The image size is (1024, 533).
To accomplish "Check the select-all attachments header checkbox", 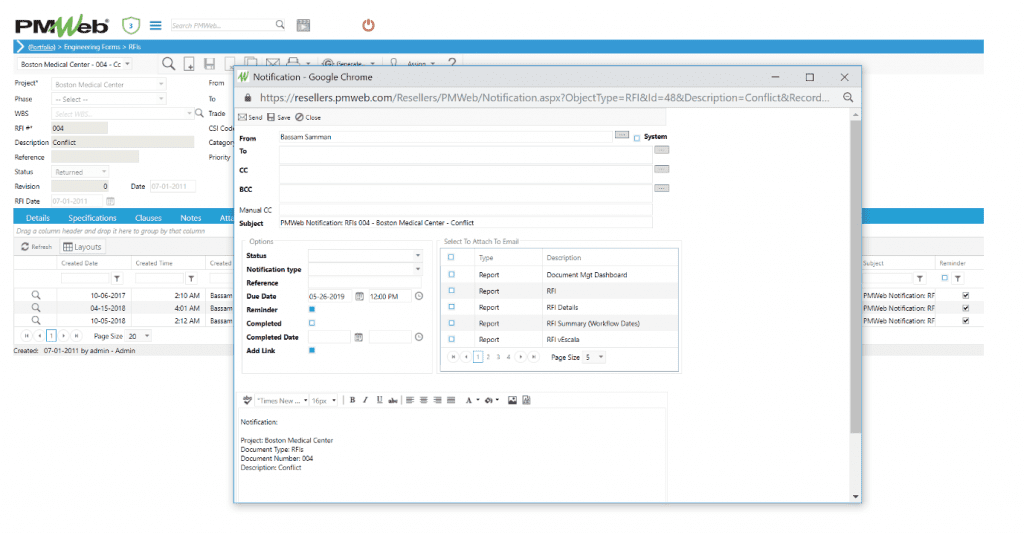I will 451,257.
